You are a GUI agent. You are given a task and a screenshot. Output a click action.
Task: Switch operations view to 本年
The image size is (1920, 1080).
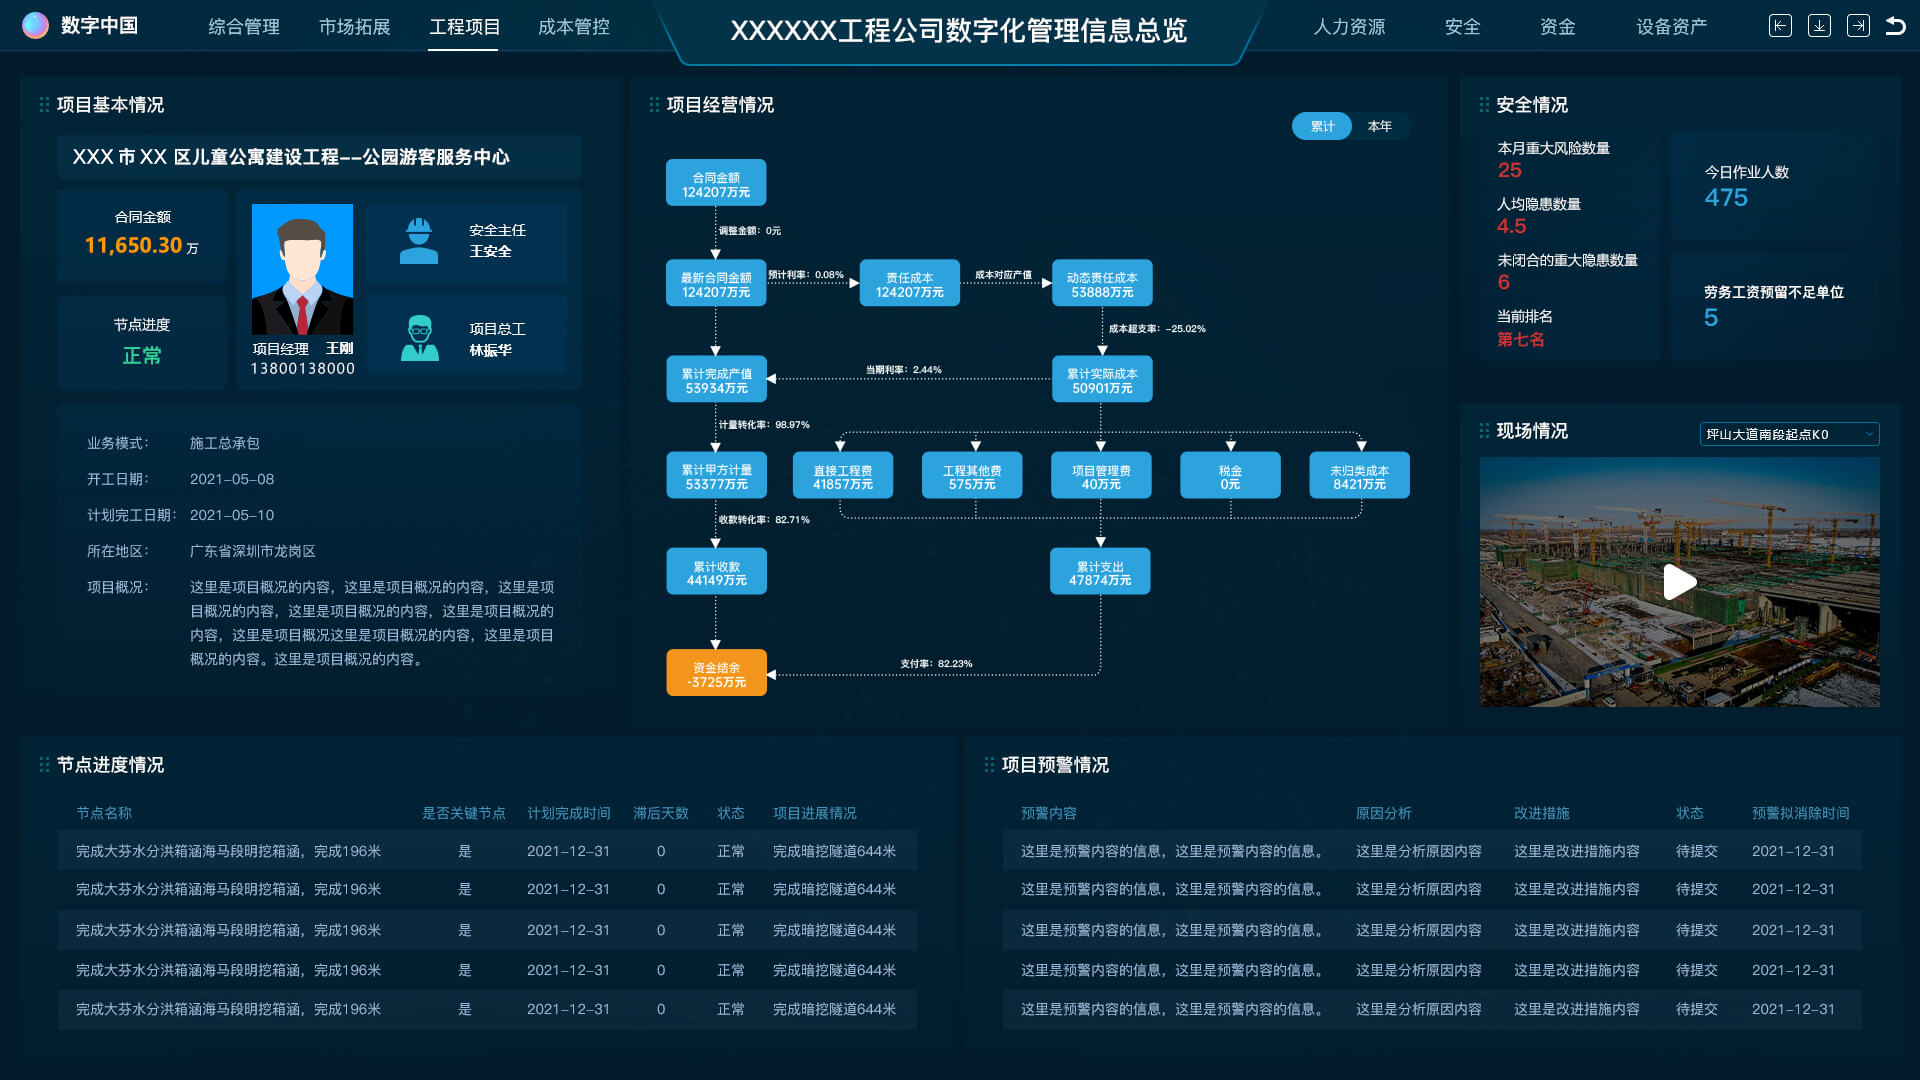point(1380,126)
